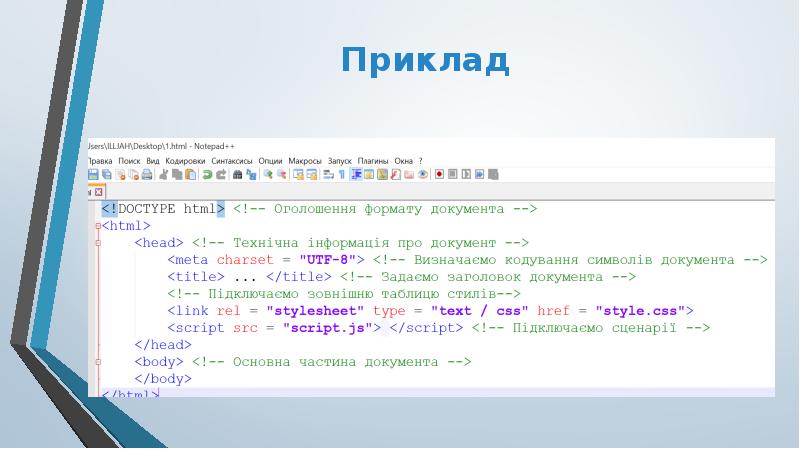Open the Вид menu
Screen dimensions: 800x449
click(153, 161)
